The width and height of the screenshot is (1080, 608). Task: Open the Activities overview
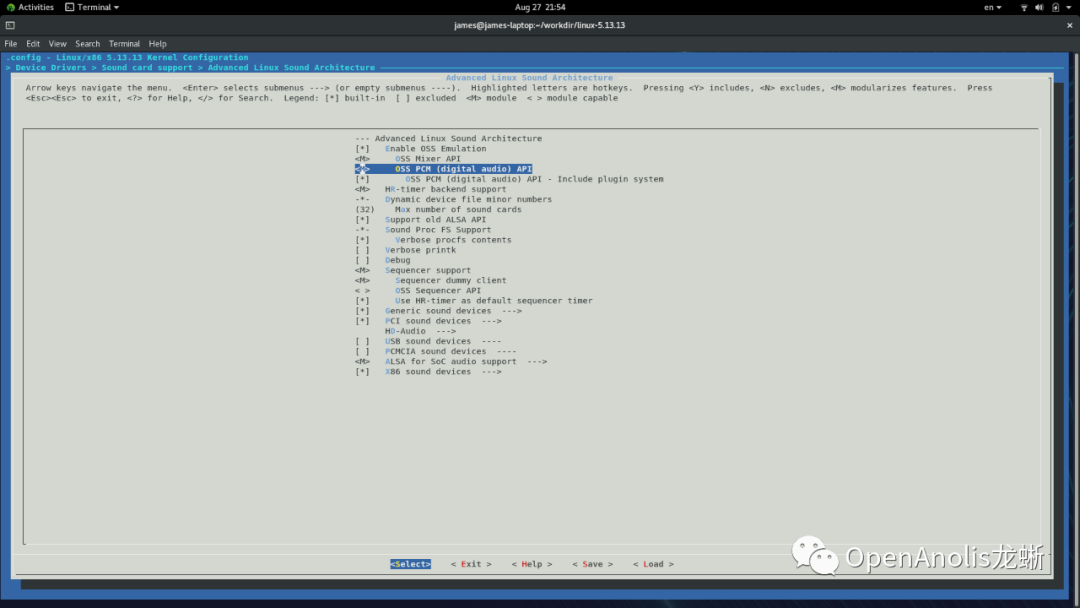pyautogui.click(x=30, y=7)
